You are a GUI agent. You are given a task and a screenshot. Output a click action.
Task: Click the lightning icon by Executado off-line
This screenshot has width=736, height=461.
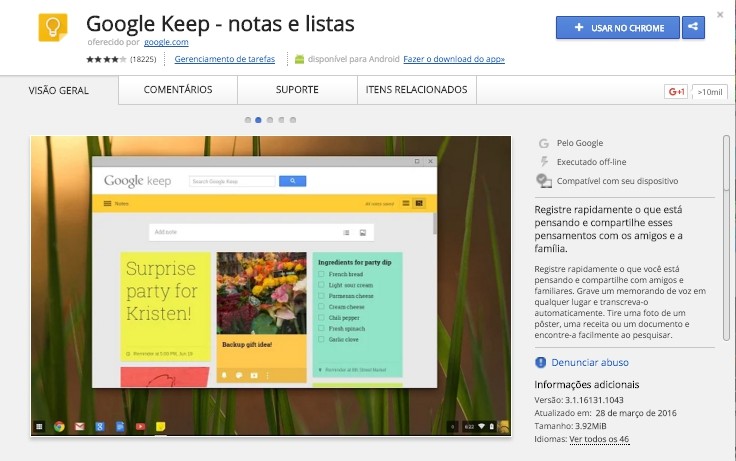[543, 161]
